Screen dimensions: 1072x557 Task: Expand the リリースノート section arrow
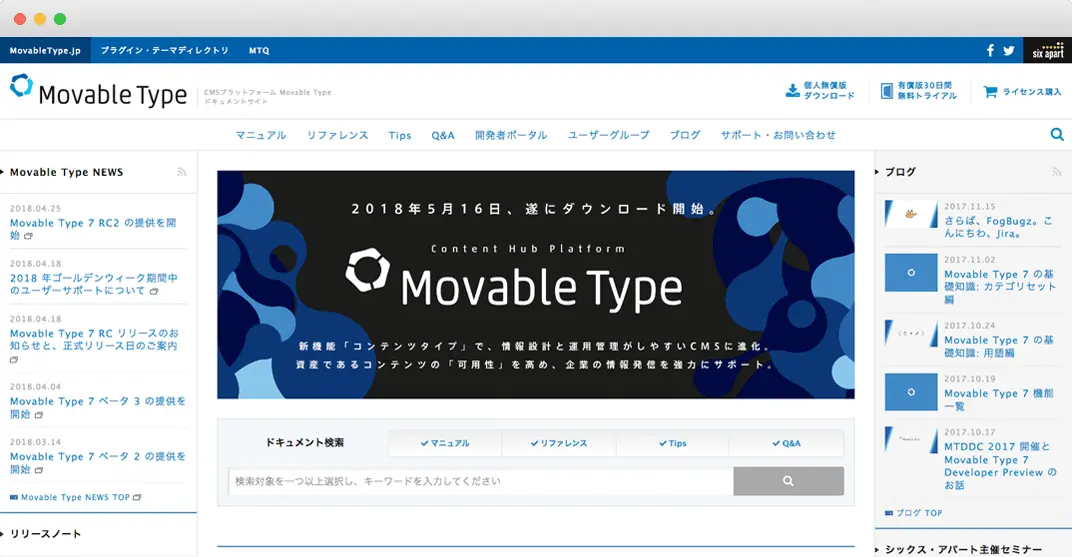coord(3,534)
